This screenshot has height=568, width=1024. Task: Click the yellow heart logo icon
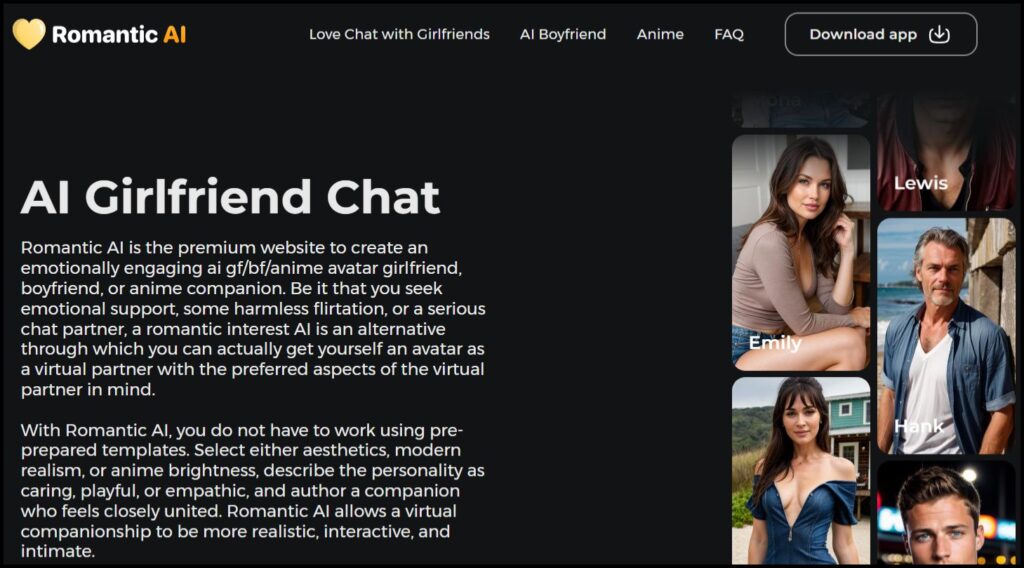point(29,34)
